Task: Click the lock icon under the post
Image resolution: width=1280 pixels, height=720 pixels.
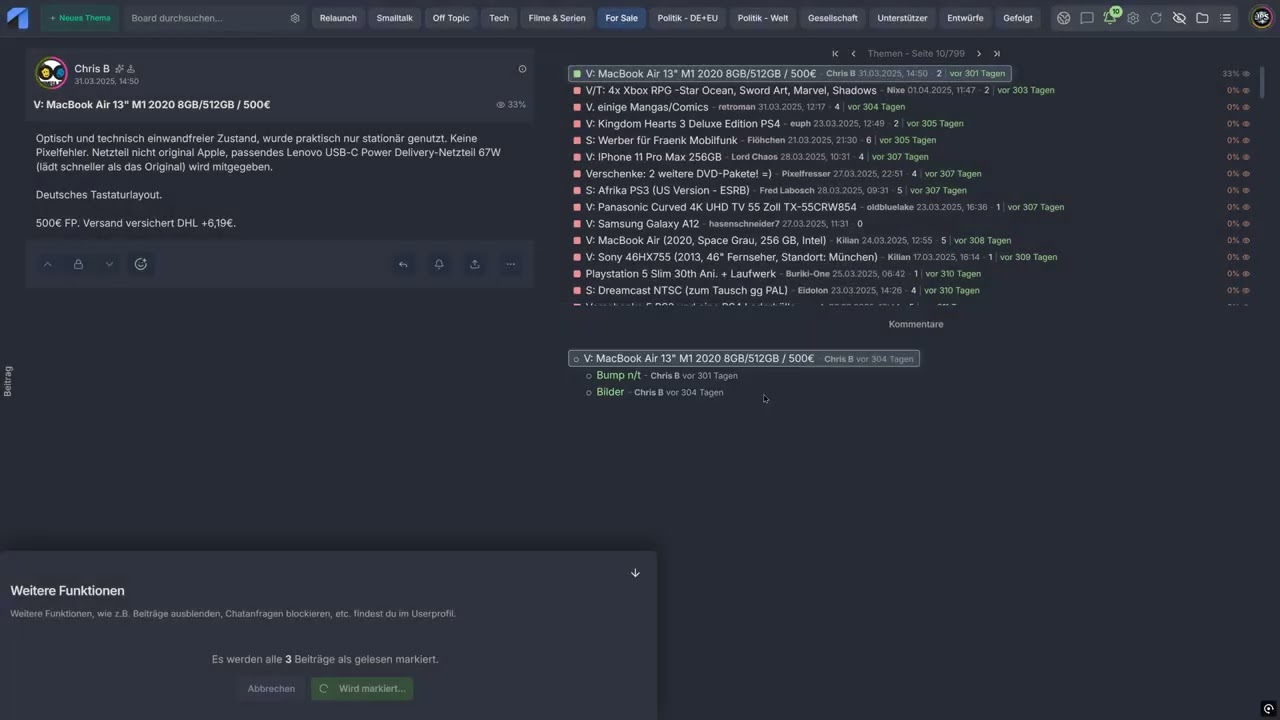Action: [78, 264]
